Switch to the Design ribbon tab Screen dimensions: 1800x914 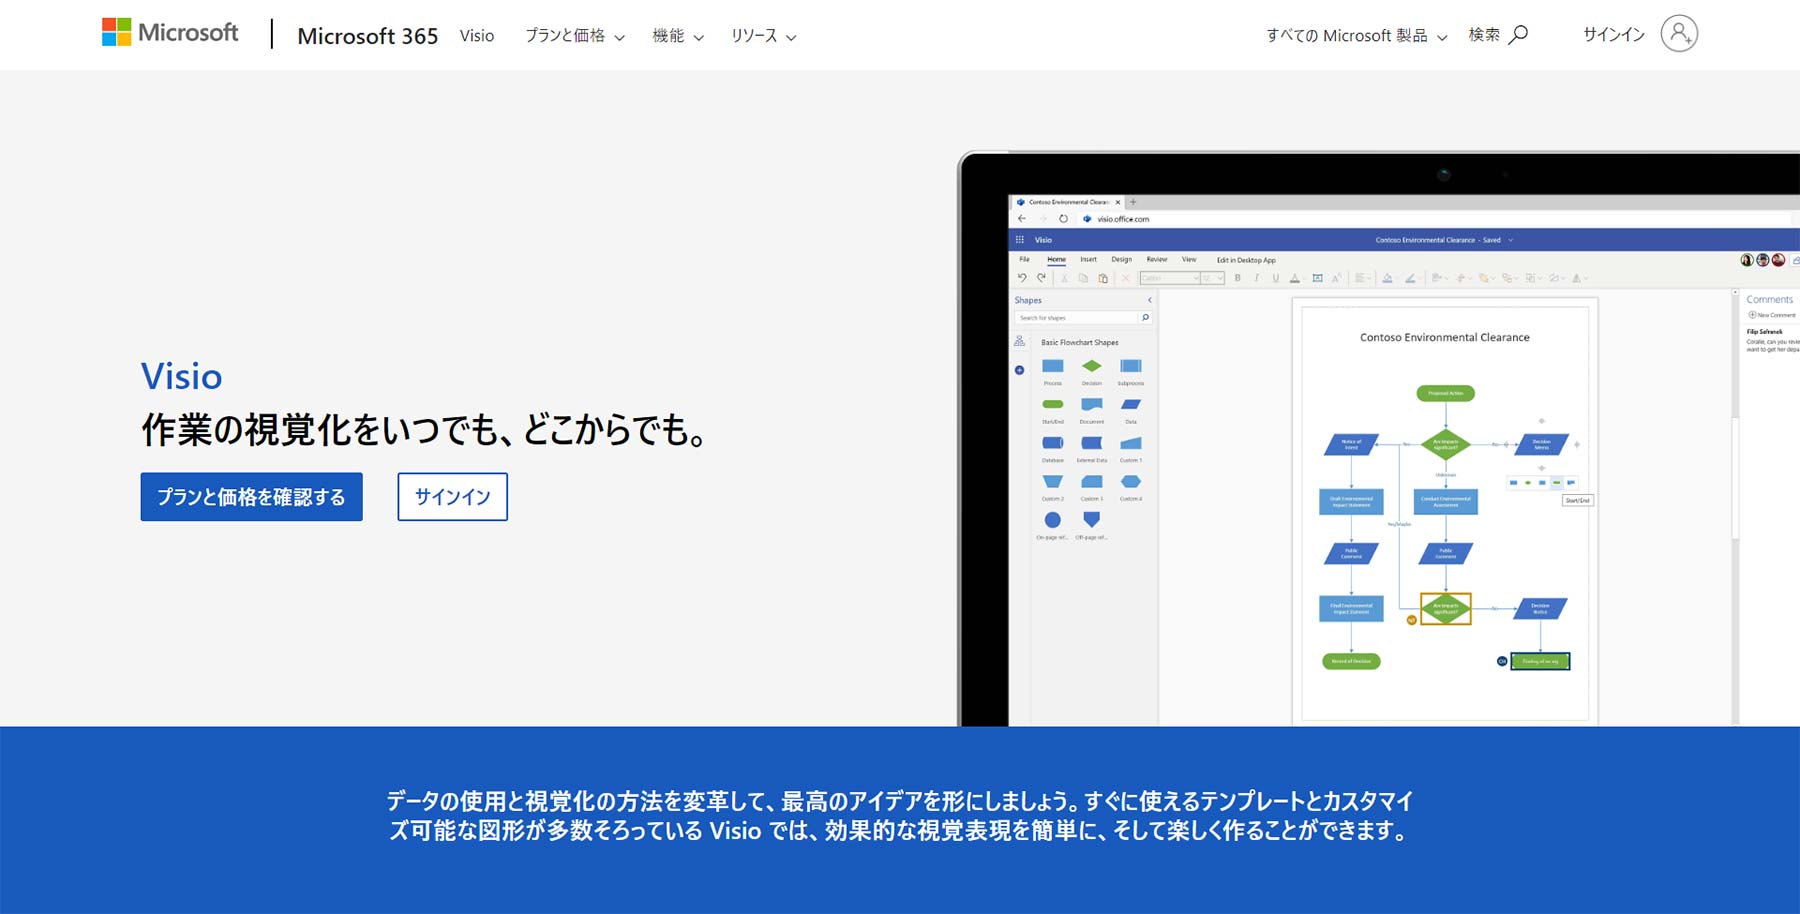click(x=1121, y=260)
